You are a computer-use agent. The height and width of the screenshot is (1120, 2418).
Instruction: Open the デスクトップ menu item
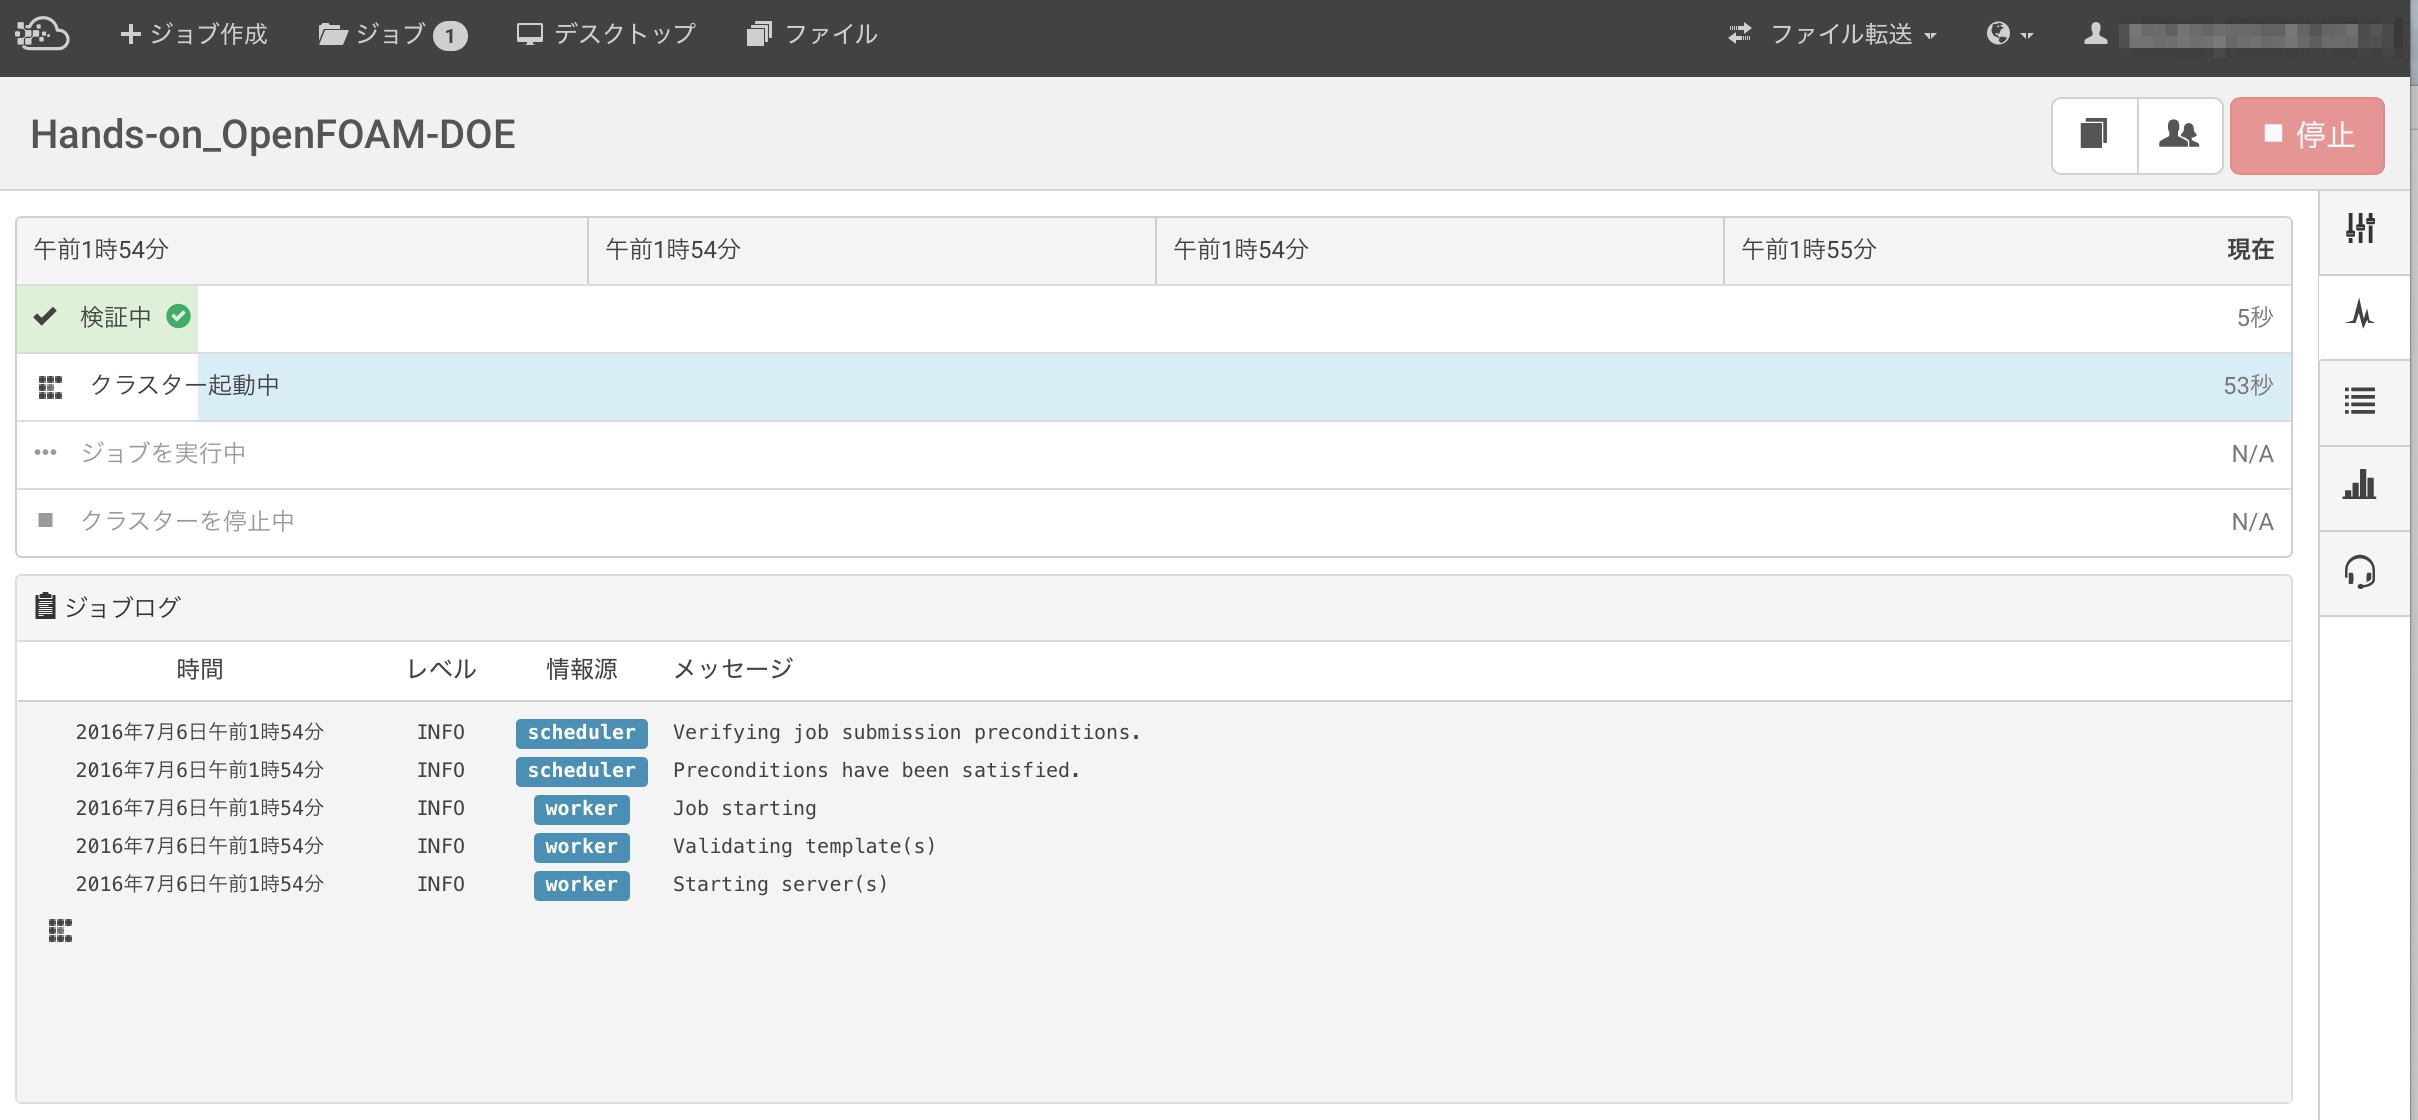[606, 34]
